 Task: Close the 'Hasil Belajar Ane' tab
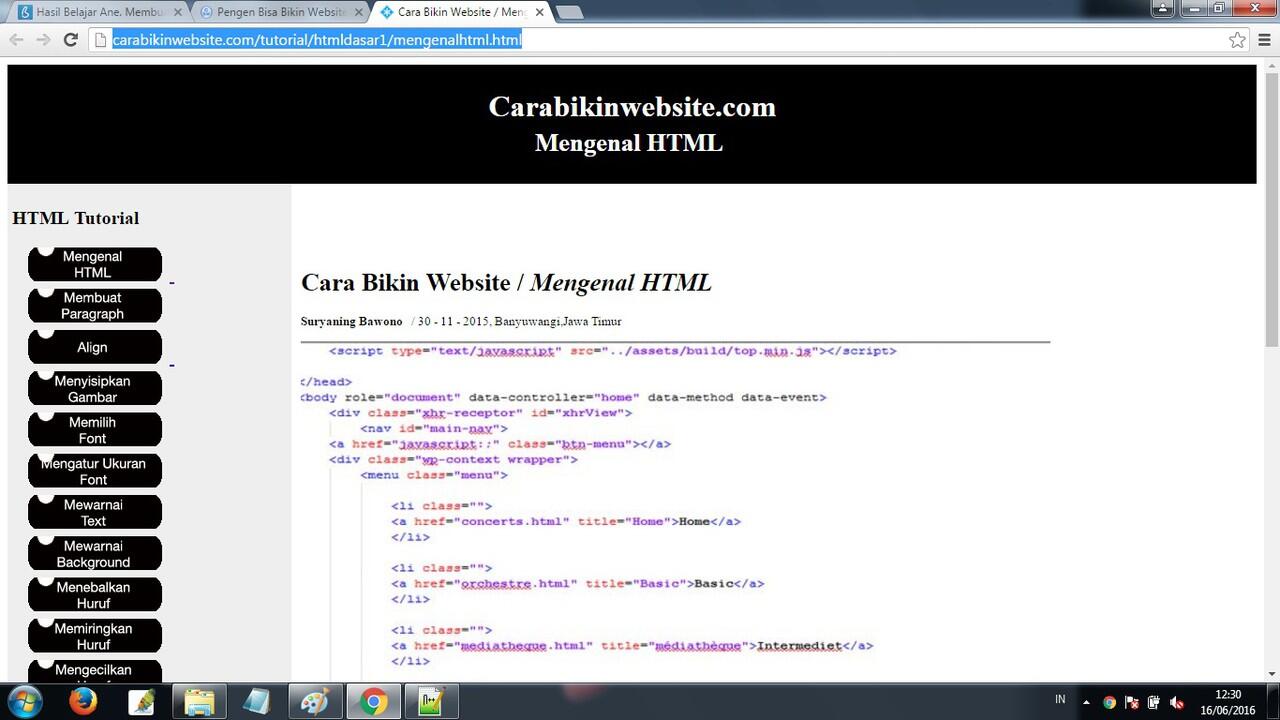178,13
